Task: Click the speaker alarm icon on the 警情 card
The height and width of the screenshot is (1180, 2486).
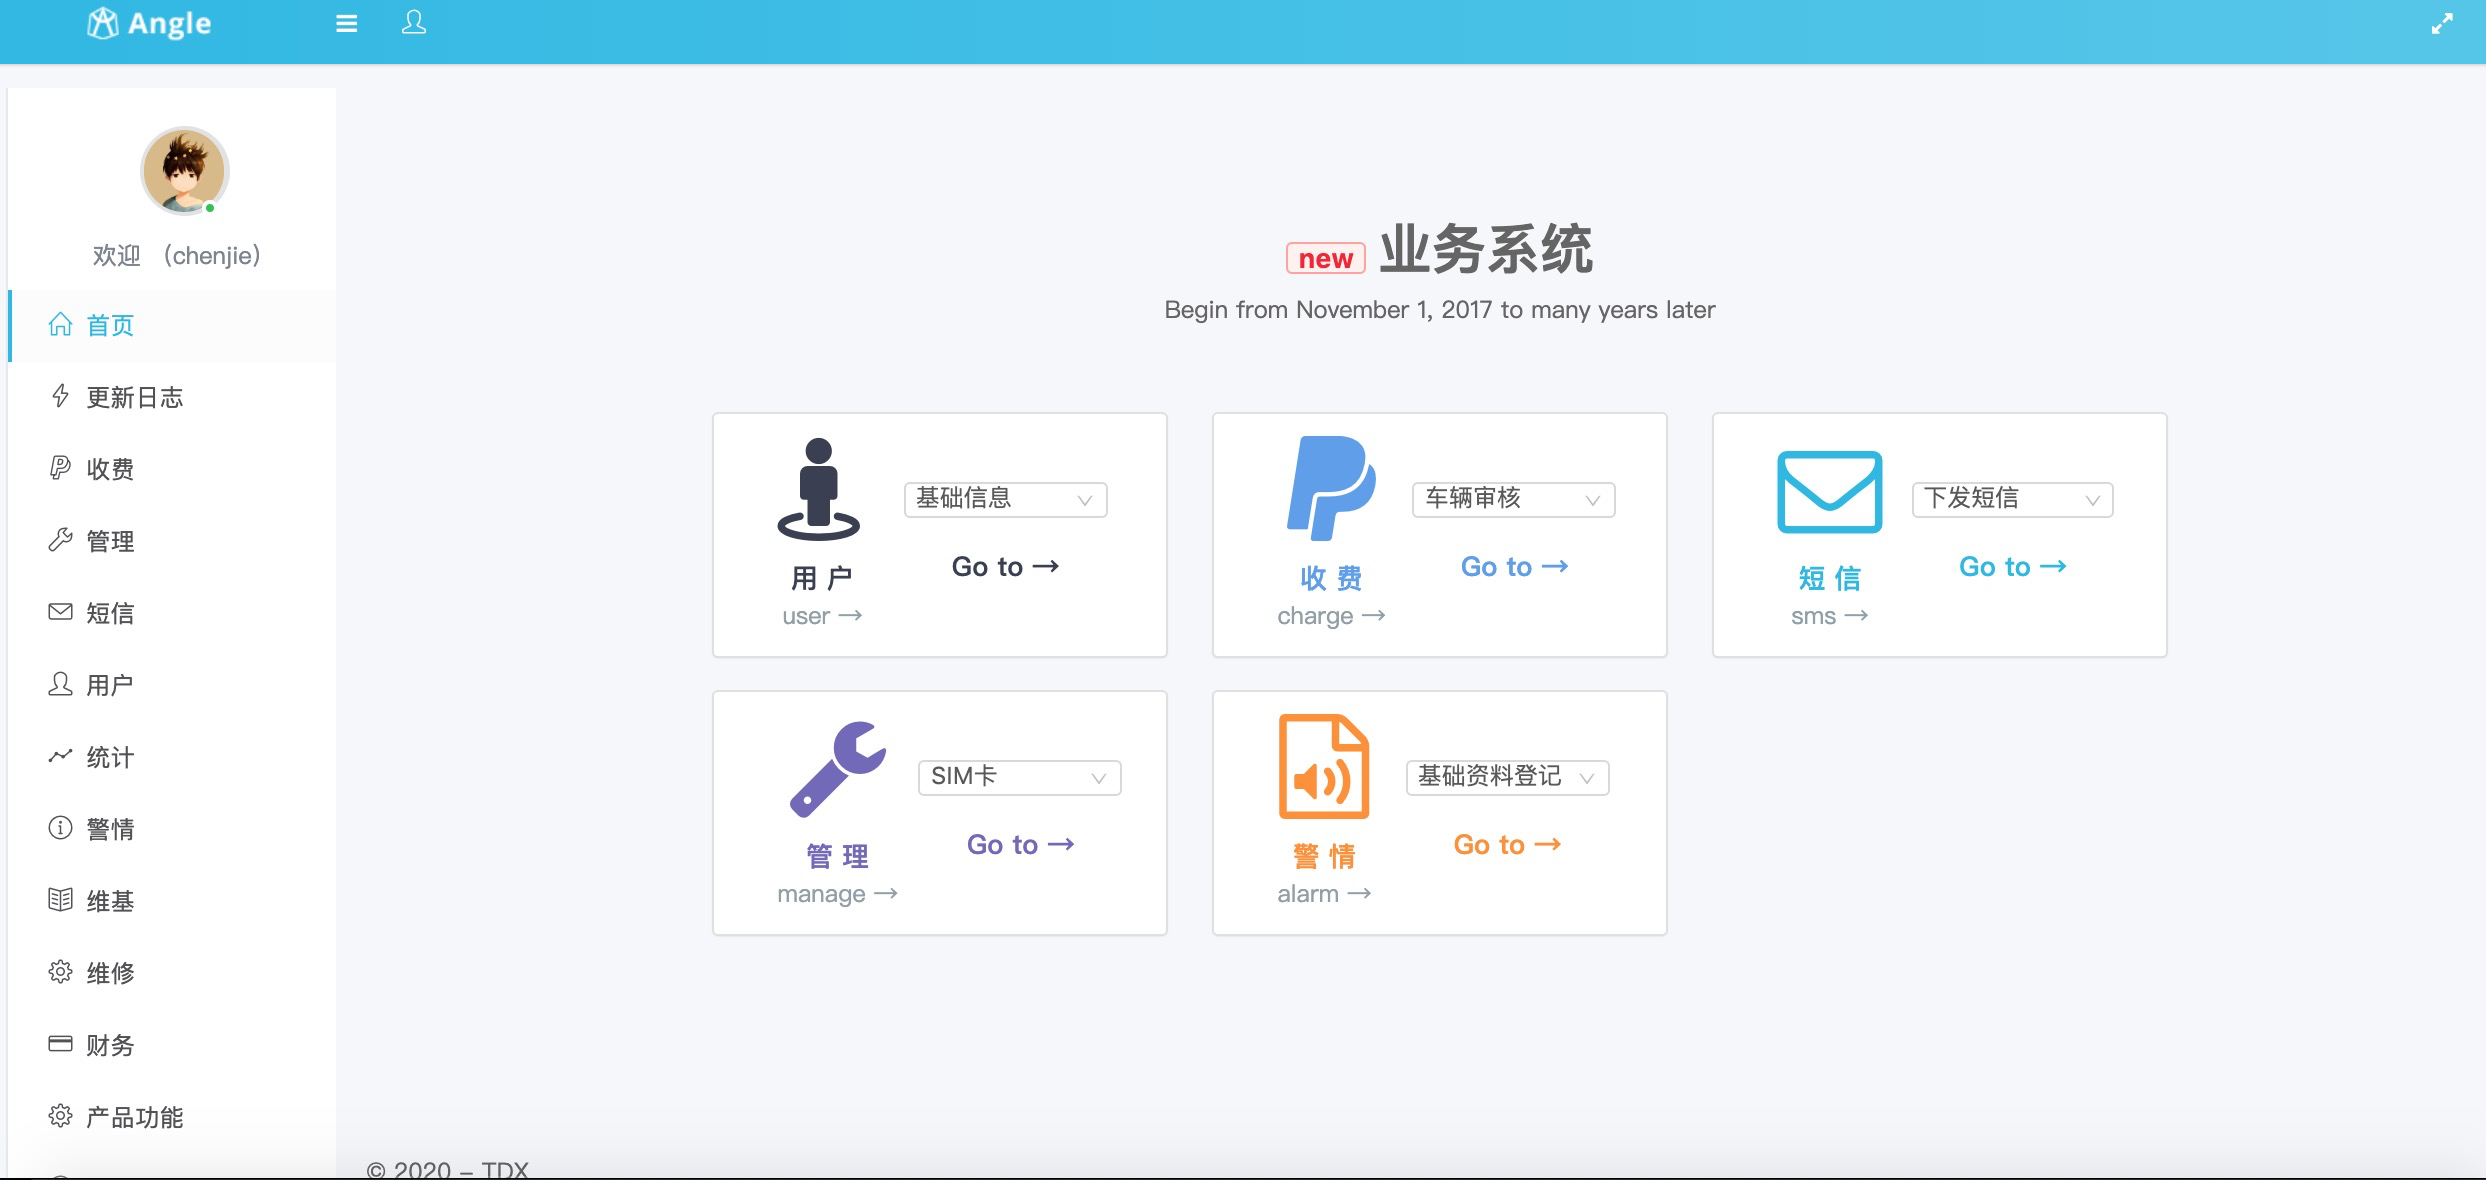Action: pyautogui.click(x=1323, y=765)
